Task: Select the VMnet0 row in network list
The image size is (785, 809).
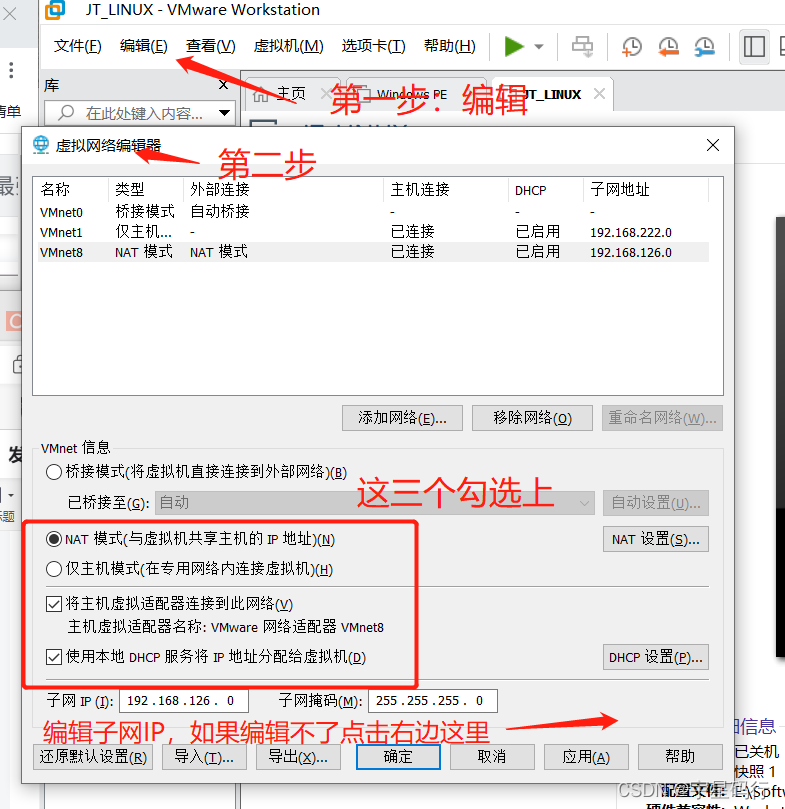Action: (373, 212)
